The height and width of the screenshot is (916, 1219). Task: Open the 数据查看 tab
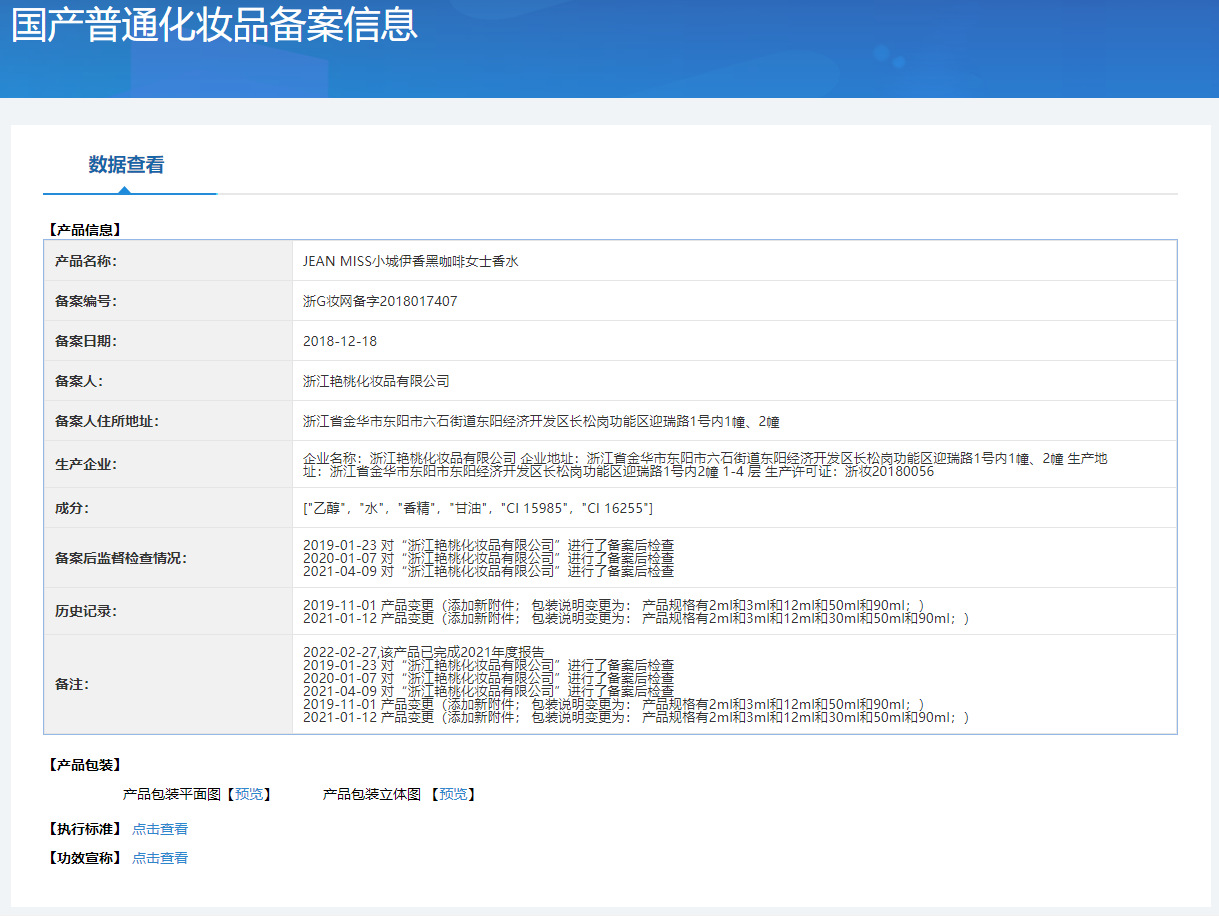point(126,165)
